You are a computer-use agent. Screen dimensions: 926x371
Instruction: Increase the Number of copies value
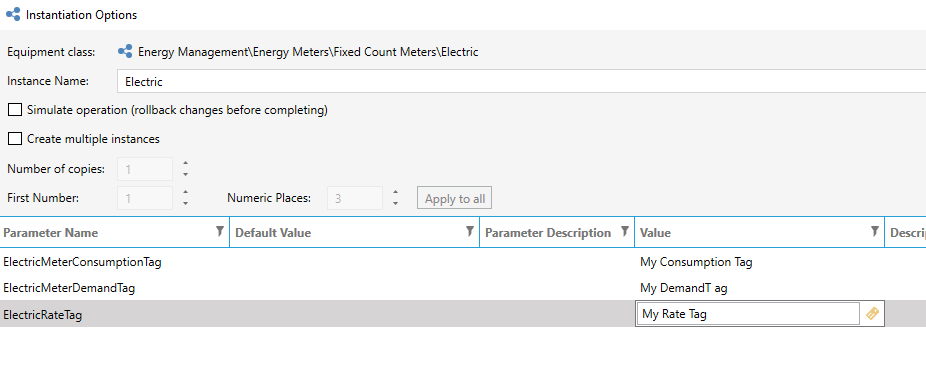(x=185, y=163)
